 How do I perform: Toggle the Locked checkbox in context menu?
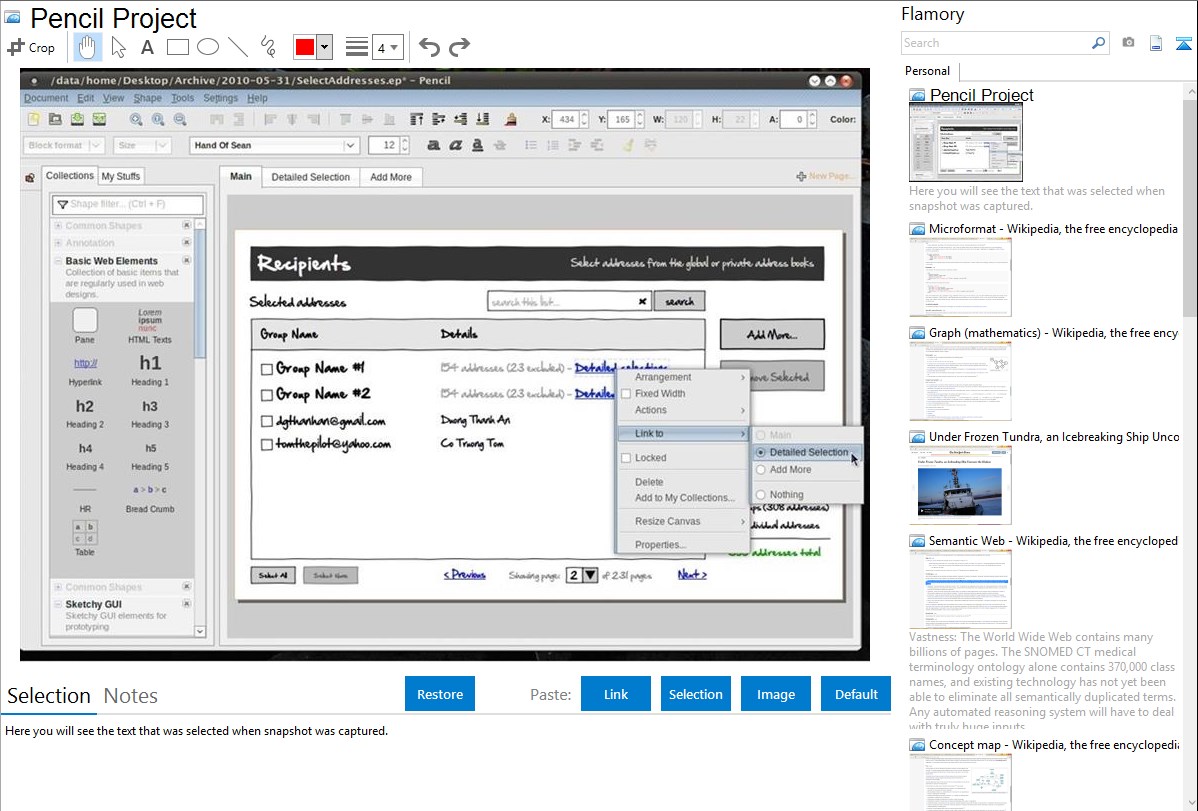[x=626, y=458]
